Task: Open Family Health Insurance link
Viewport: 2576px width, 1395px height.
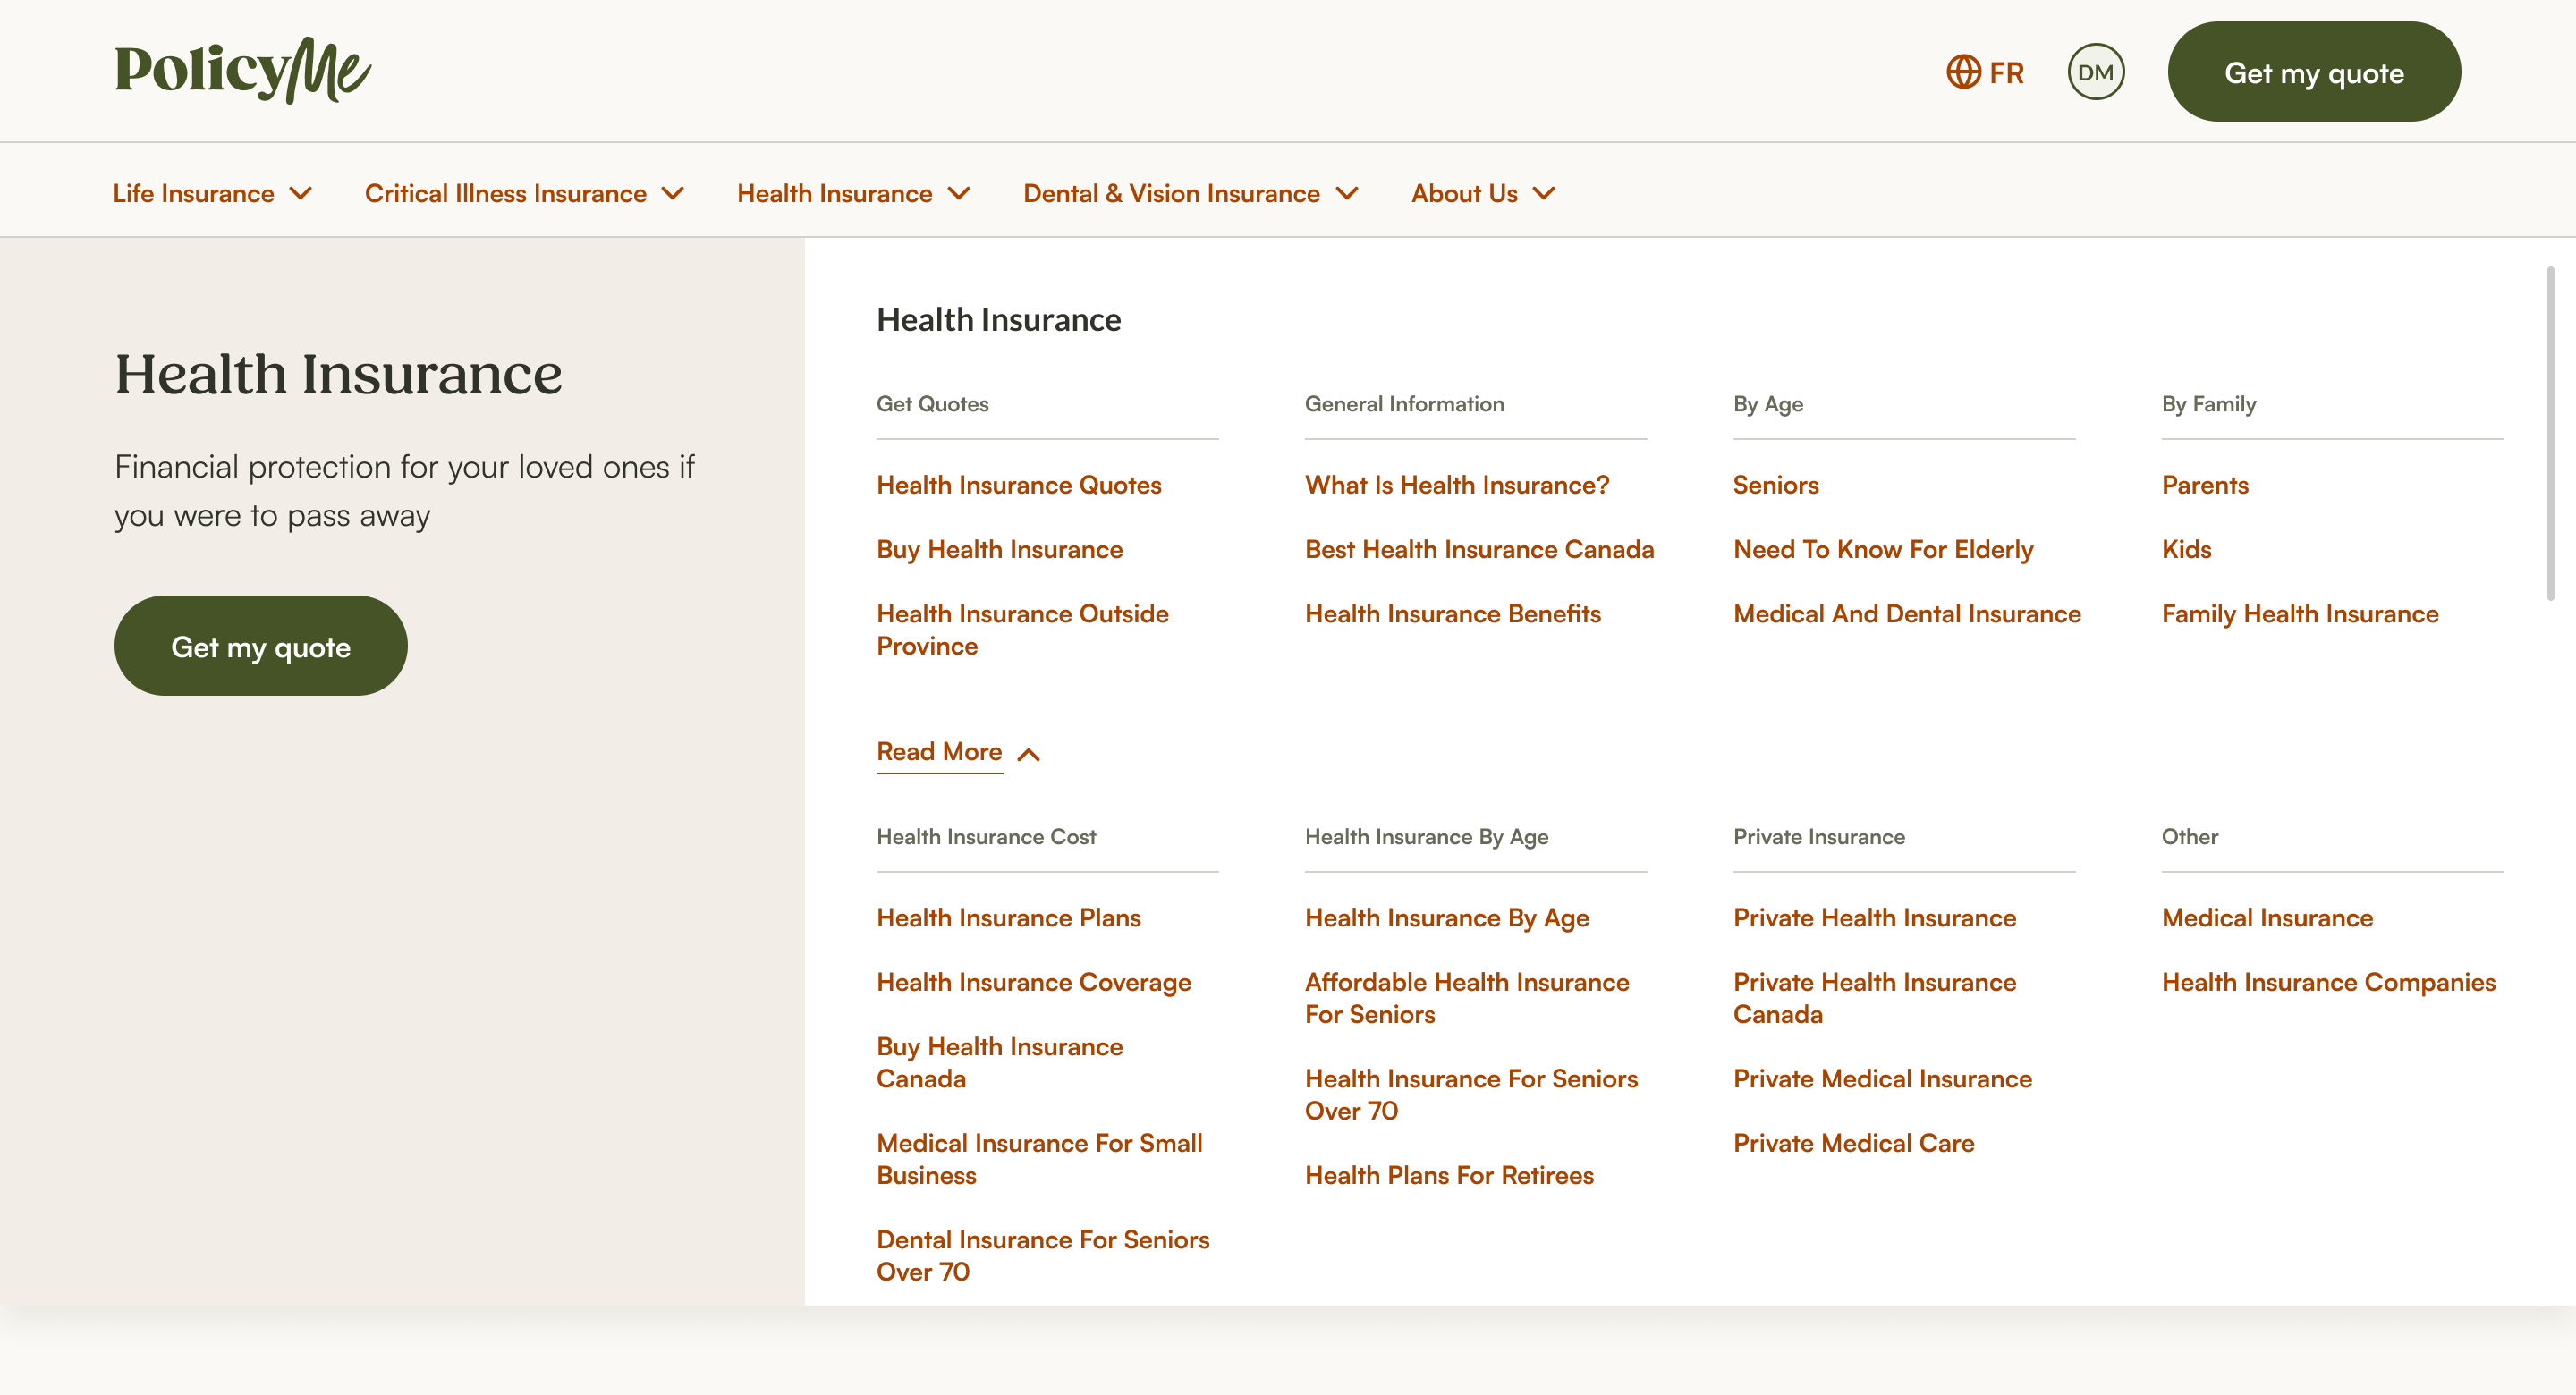Action: 2299,613
